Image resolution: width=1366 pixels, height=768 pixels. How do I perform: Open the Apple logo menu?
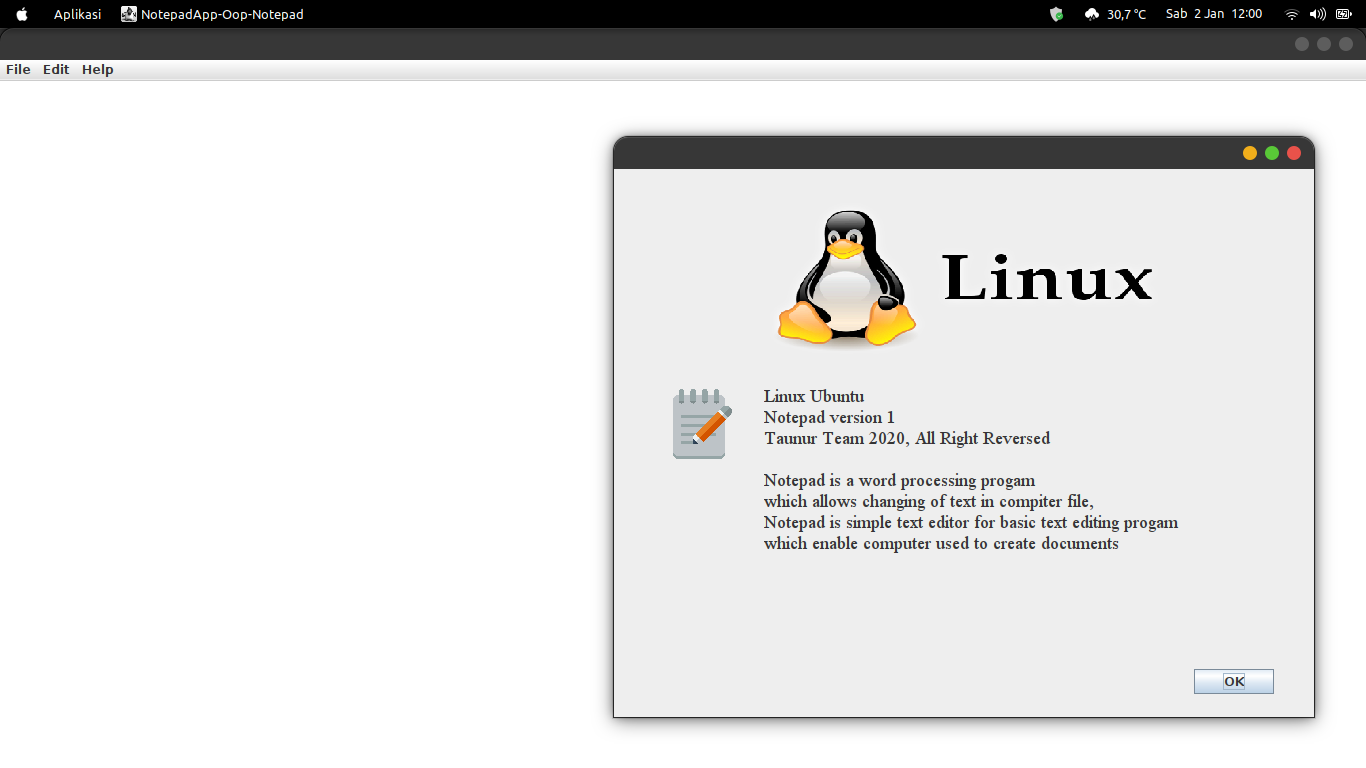21,14
